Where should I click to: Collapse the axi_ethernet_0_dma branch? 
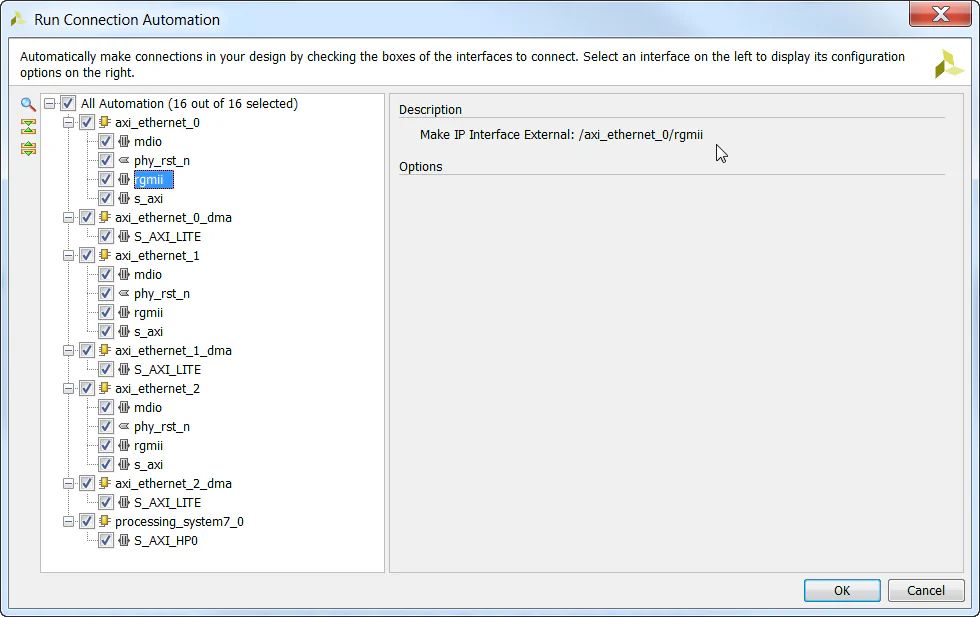(x=68, y=217)
